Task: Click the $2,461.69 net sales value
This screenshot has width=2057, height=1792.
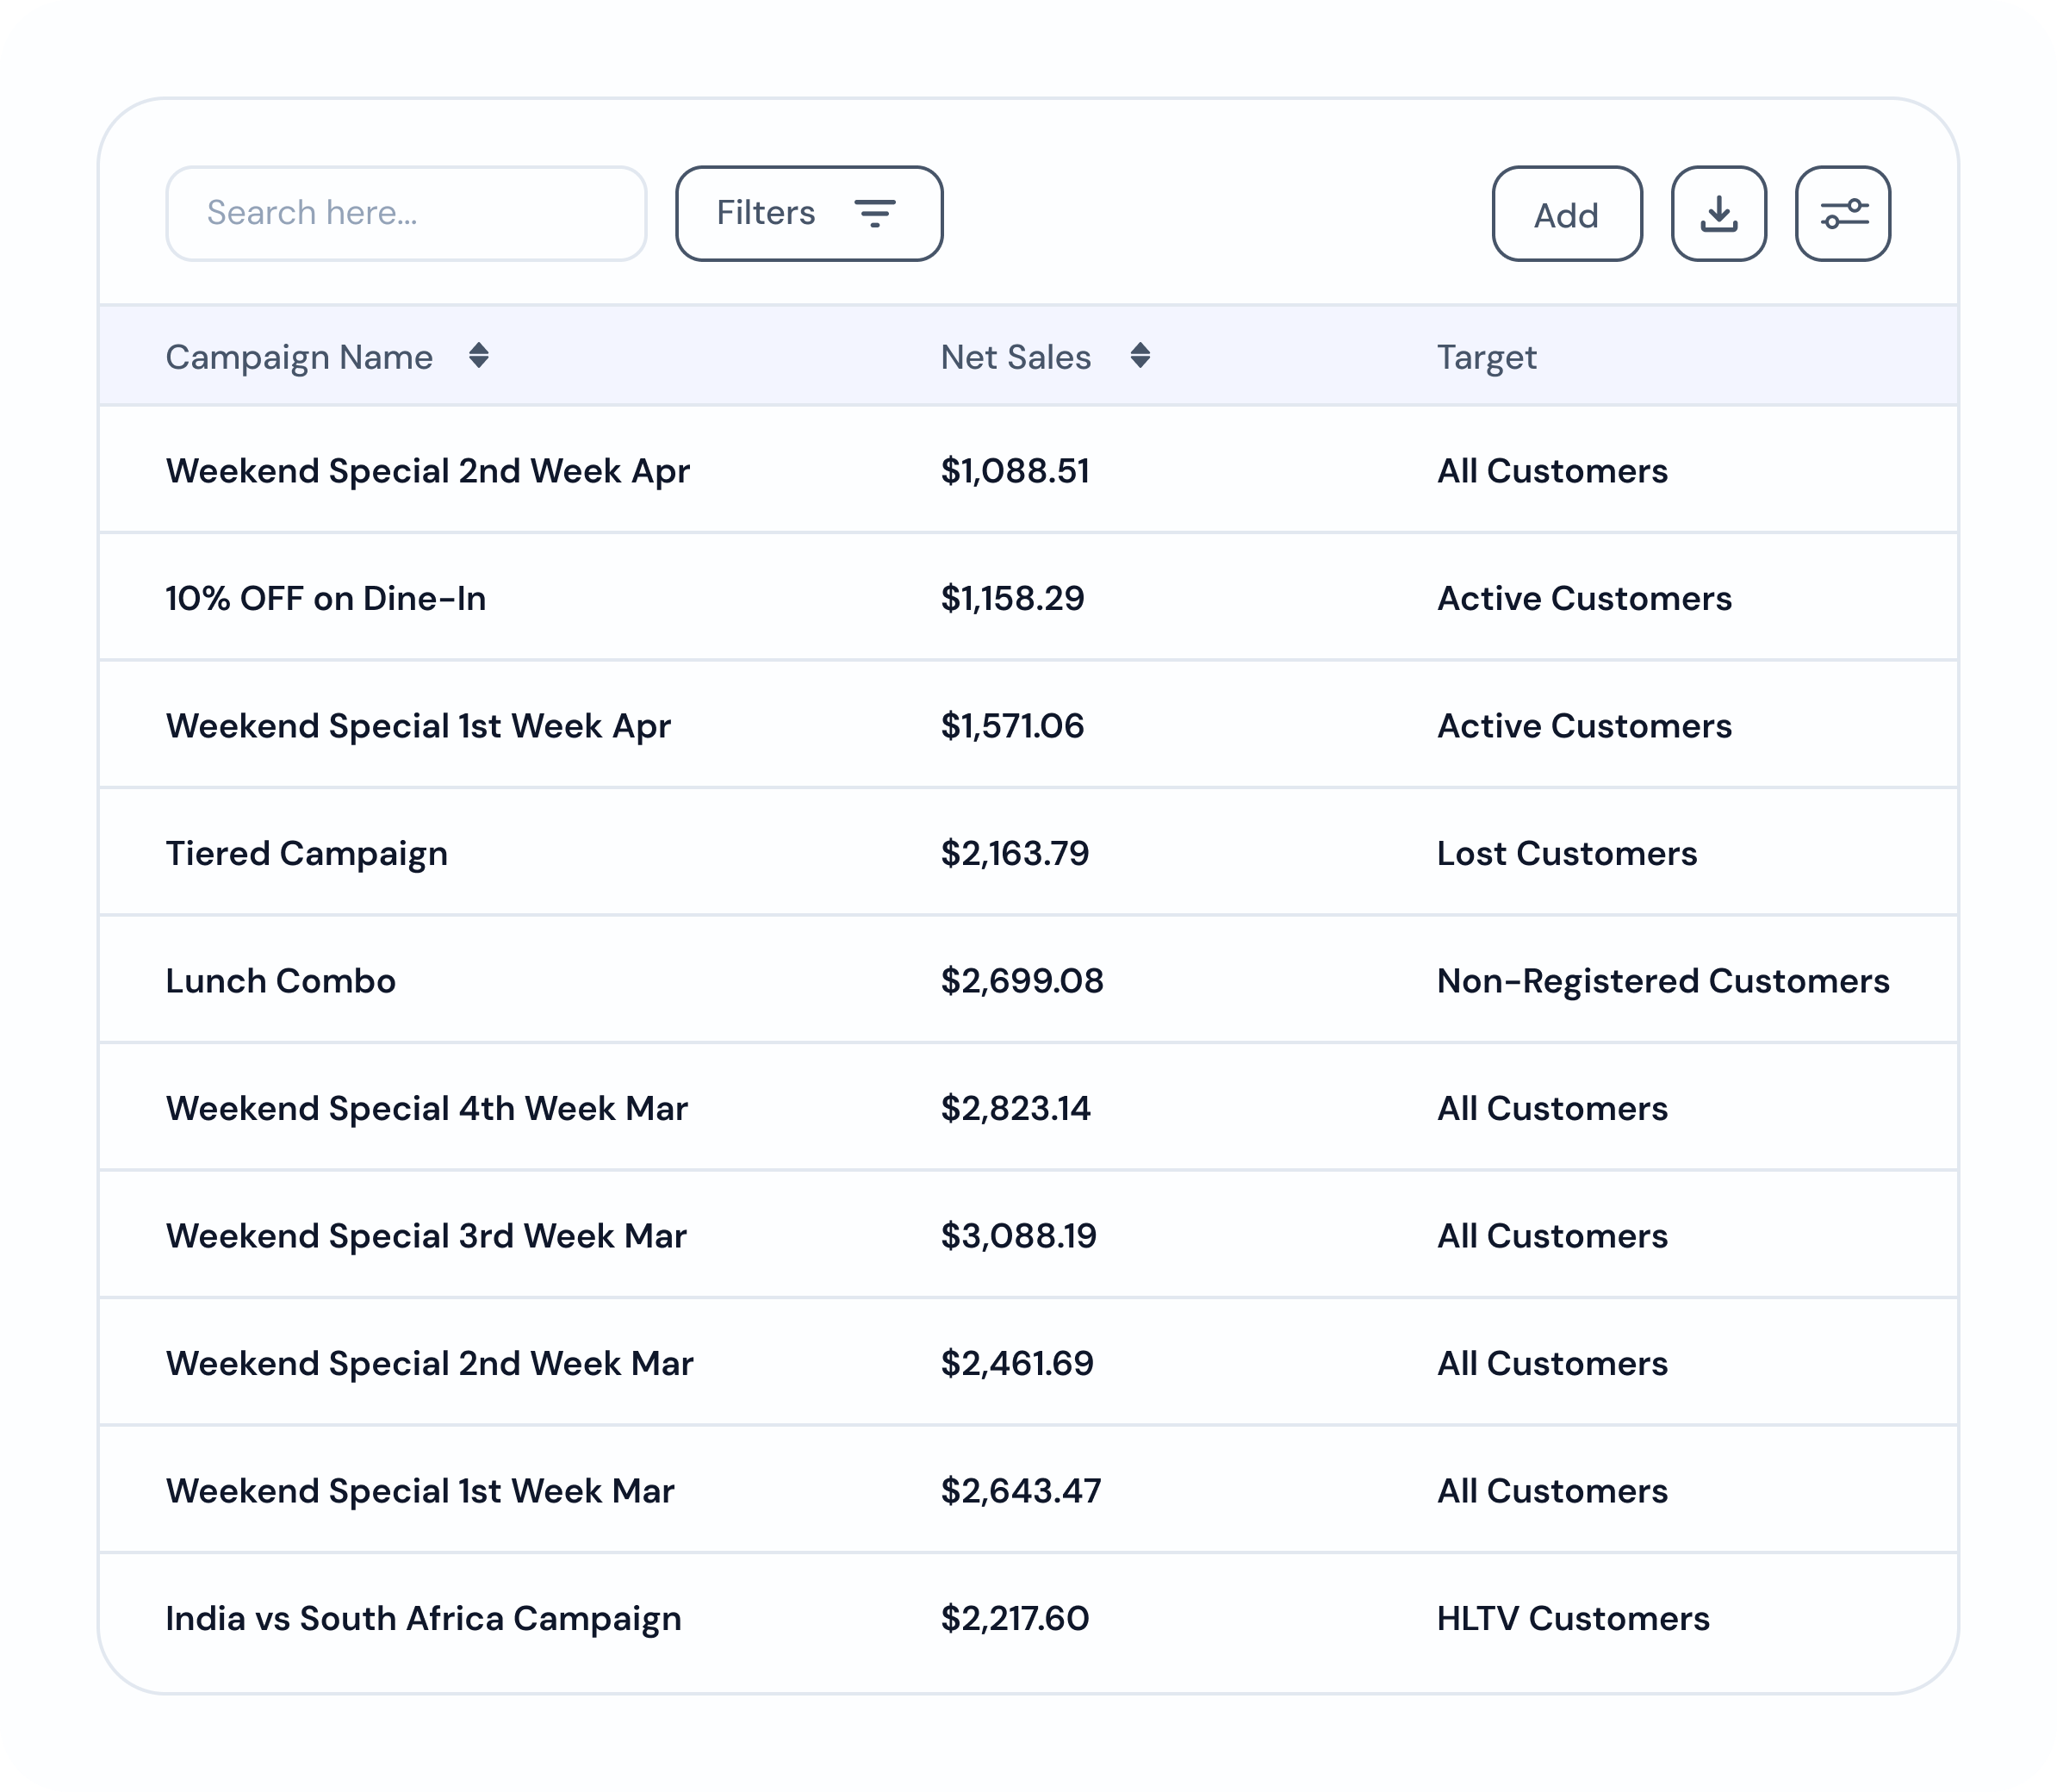Action: 1017,1363
